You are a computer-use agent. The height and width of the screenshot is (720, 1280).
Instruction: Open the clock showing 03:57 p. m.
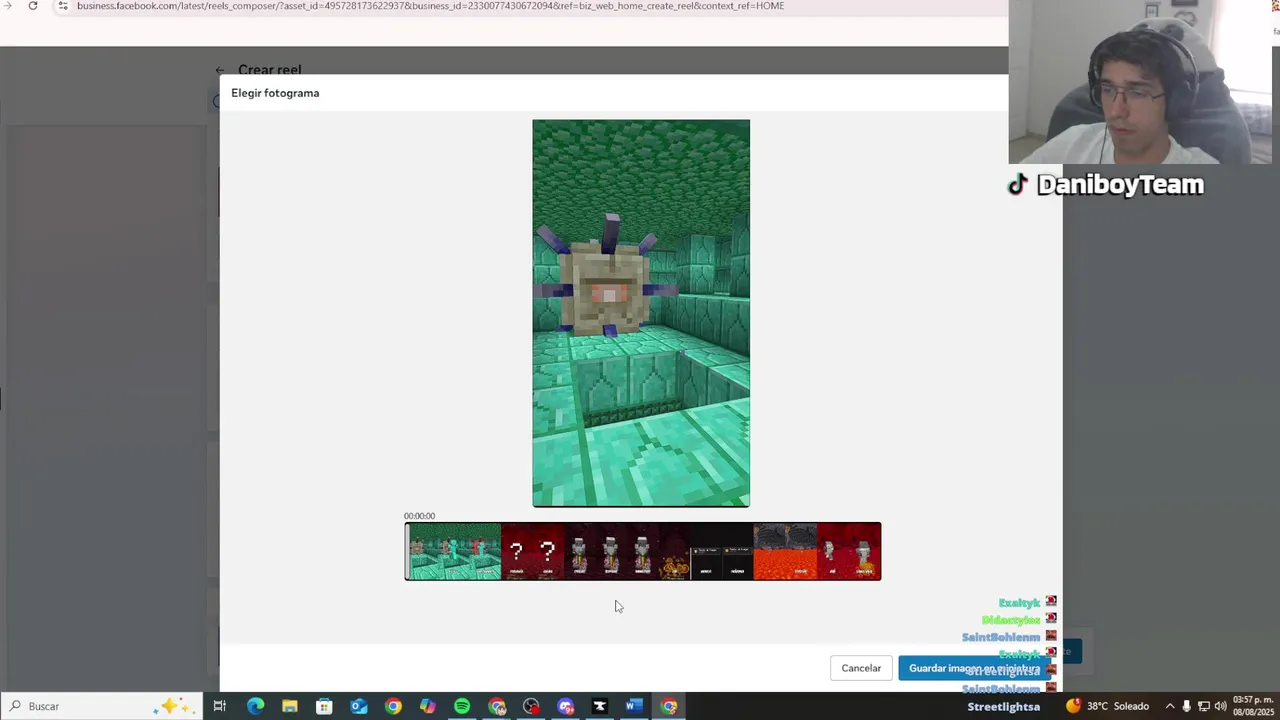tap(1254, 706)
